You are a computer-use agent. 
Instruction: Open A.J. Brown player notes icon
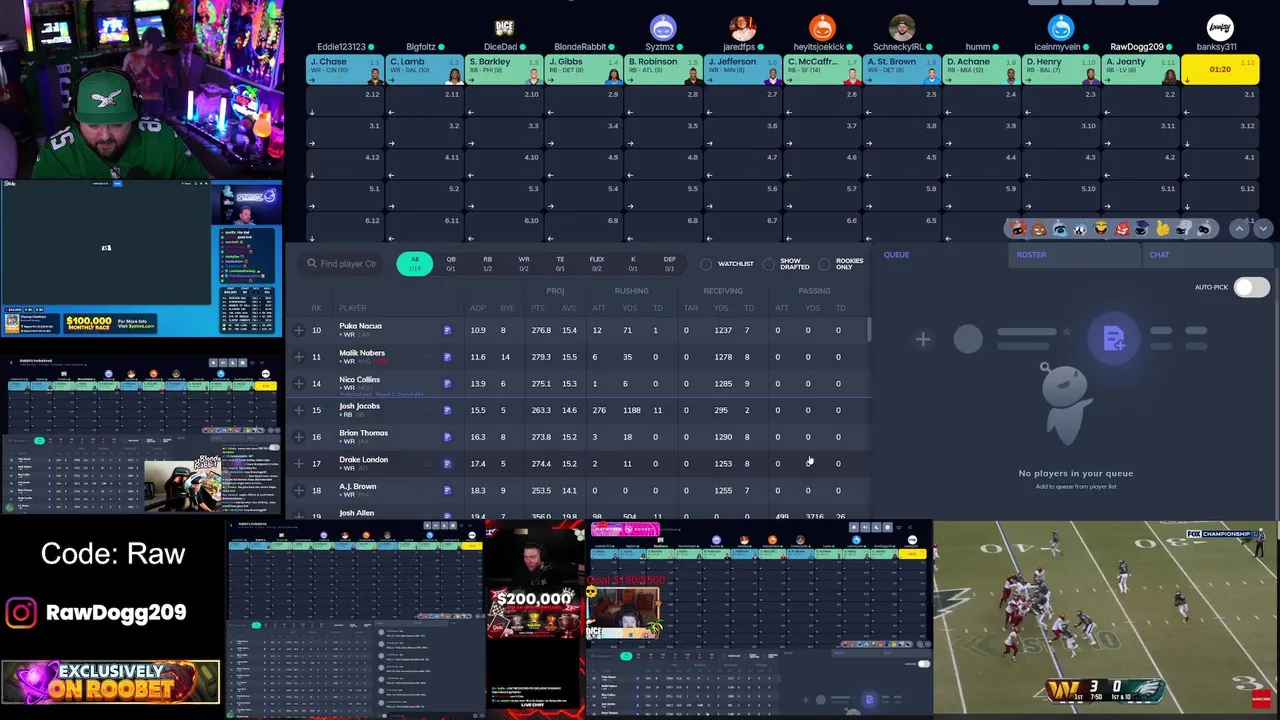pos(447,490)
